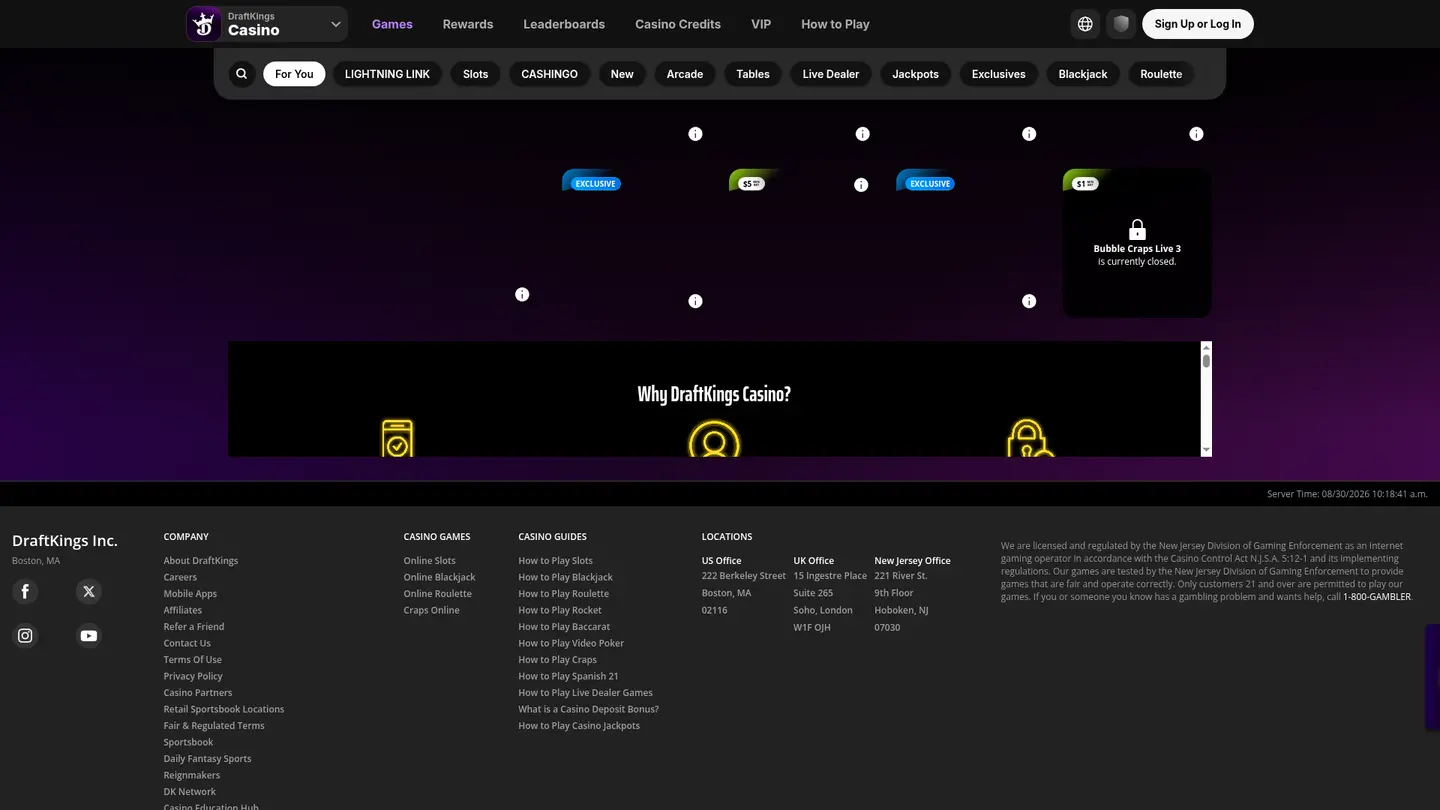Open How to Play Casino Jackpots guide

579,726
